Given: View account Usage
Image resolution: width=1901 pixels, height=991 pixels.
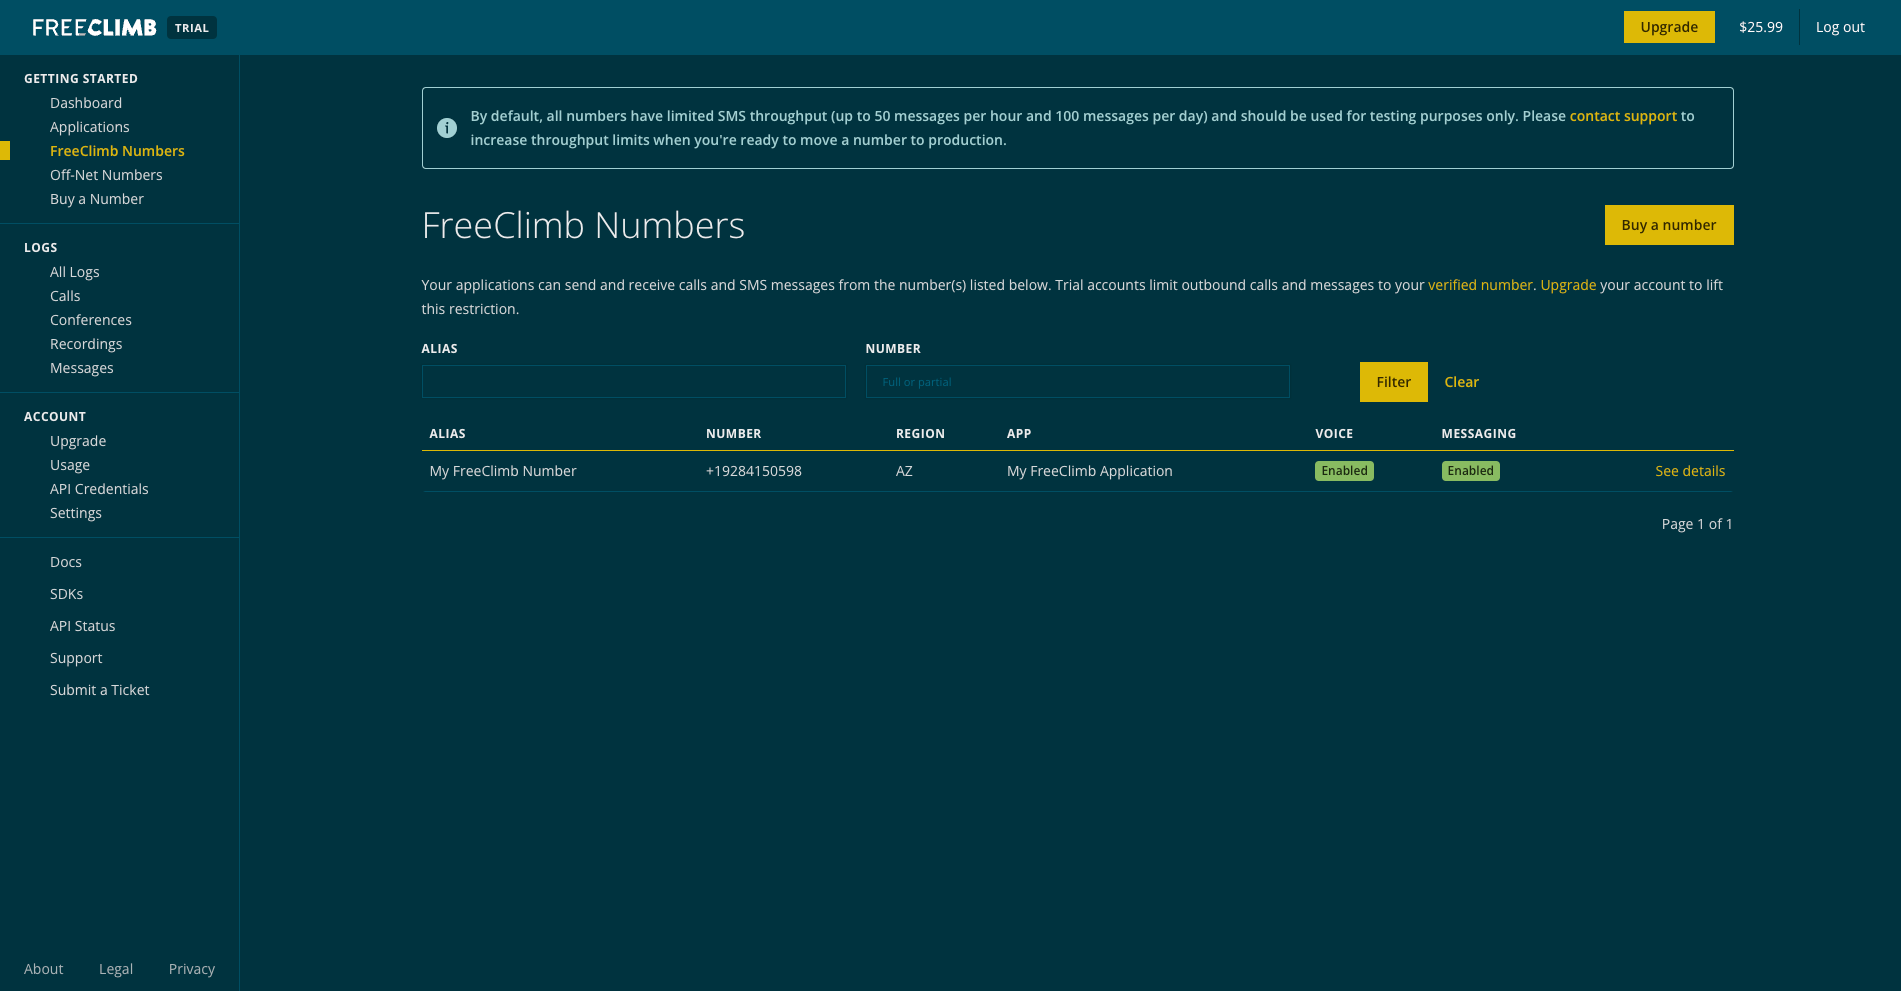Looking at the screenshot, I should click(x=70, y=465).
